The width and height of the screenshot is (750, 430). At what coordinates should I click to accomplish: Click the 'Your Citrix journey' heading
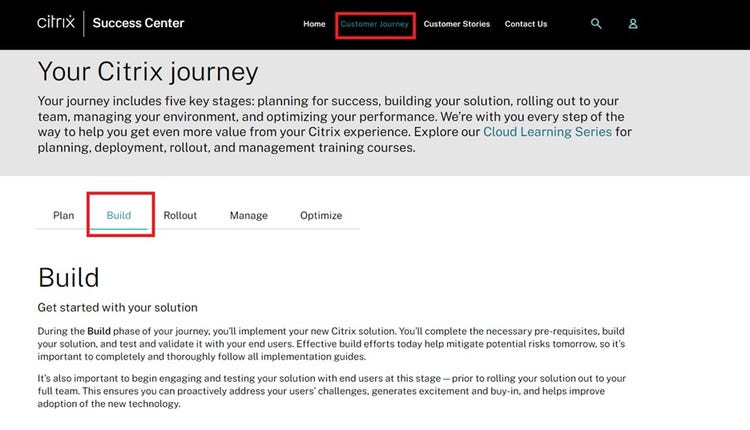tap(148, 72)
